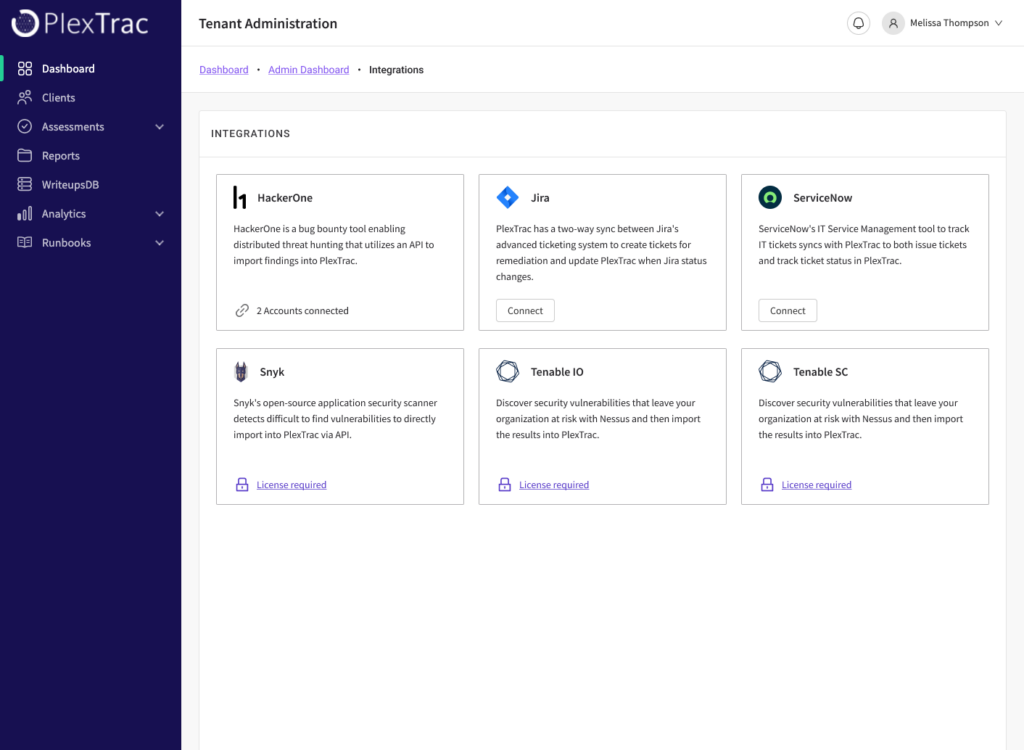The height and width of the screenshot is (750, 1024).
Task: Click the ServiceNow logo icon
Action: pyautogui.click(x=770, y=197)
